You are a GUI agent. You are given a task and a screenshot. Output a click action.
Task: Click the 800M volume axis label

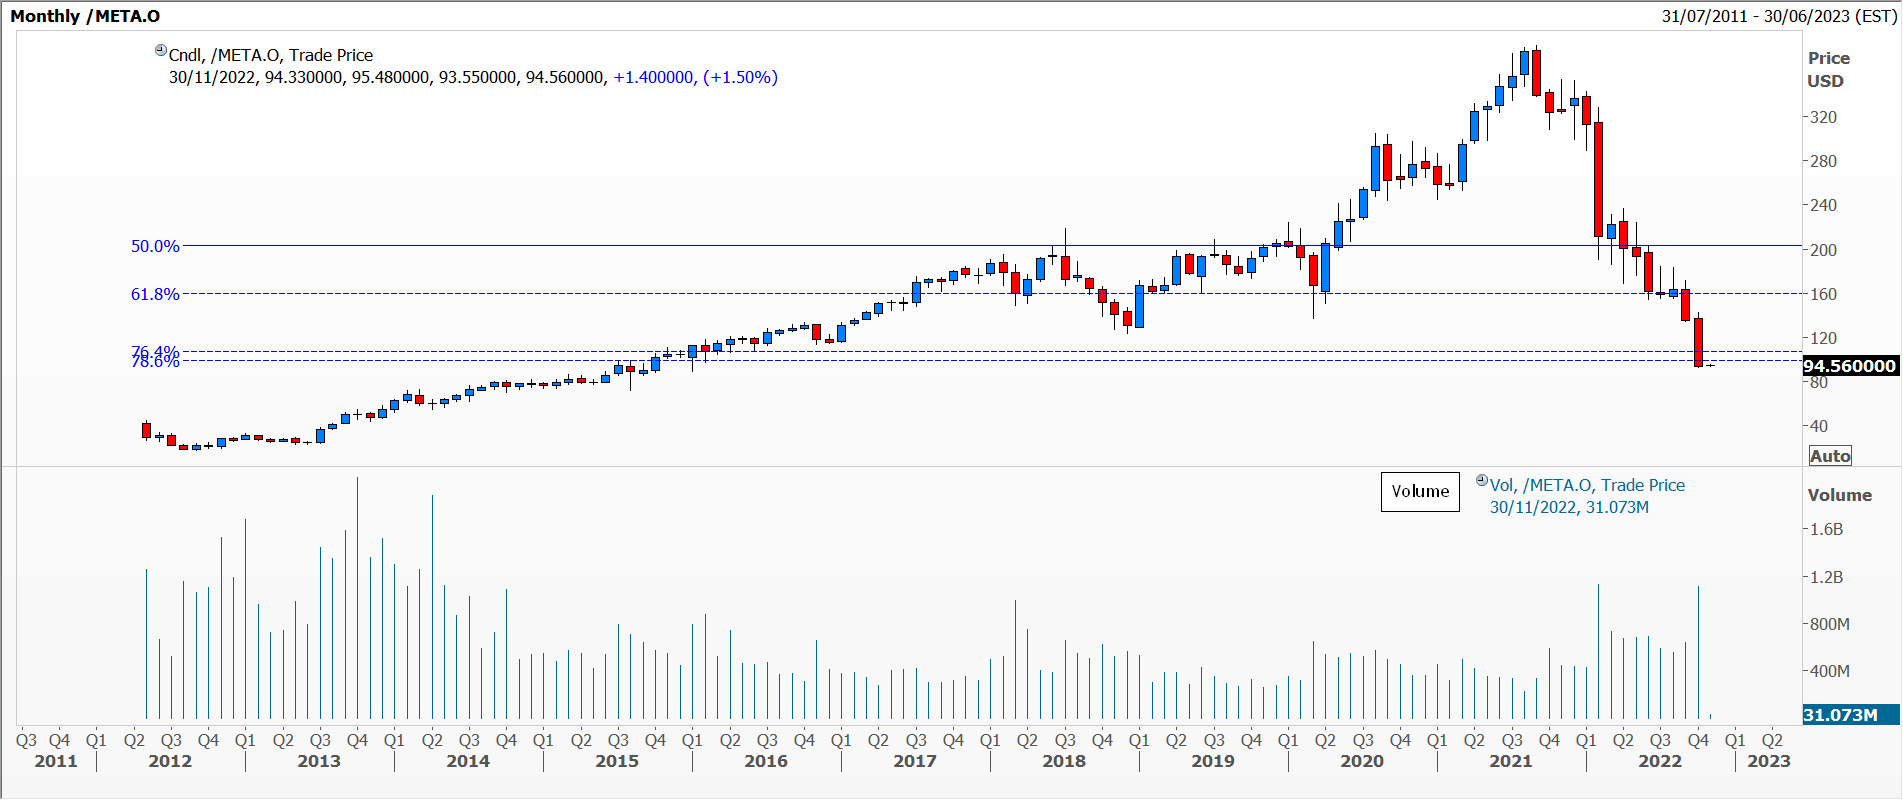1830,624
